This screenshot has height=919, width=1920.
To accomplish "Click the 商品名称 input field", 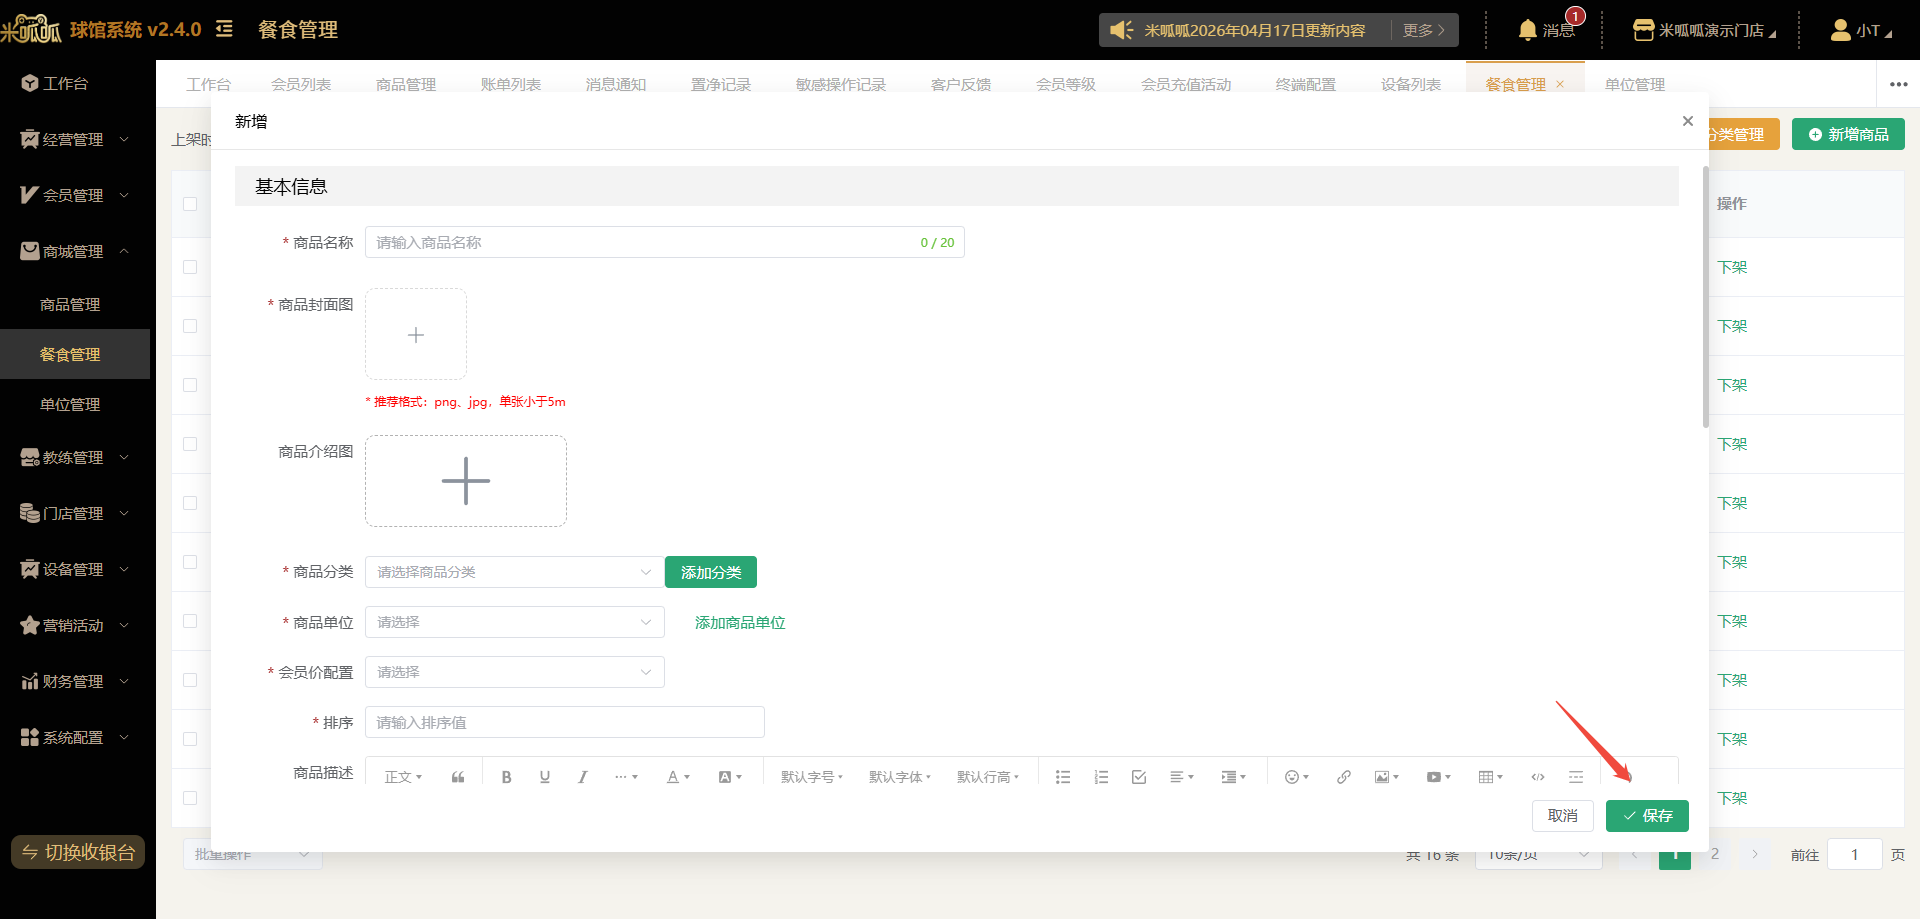I will pyautogui.click(x=664, y=242).
